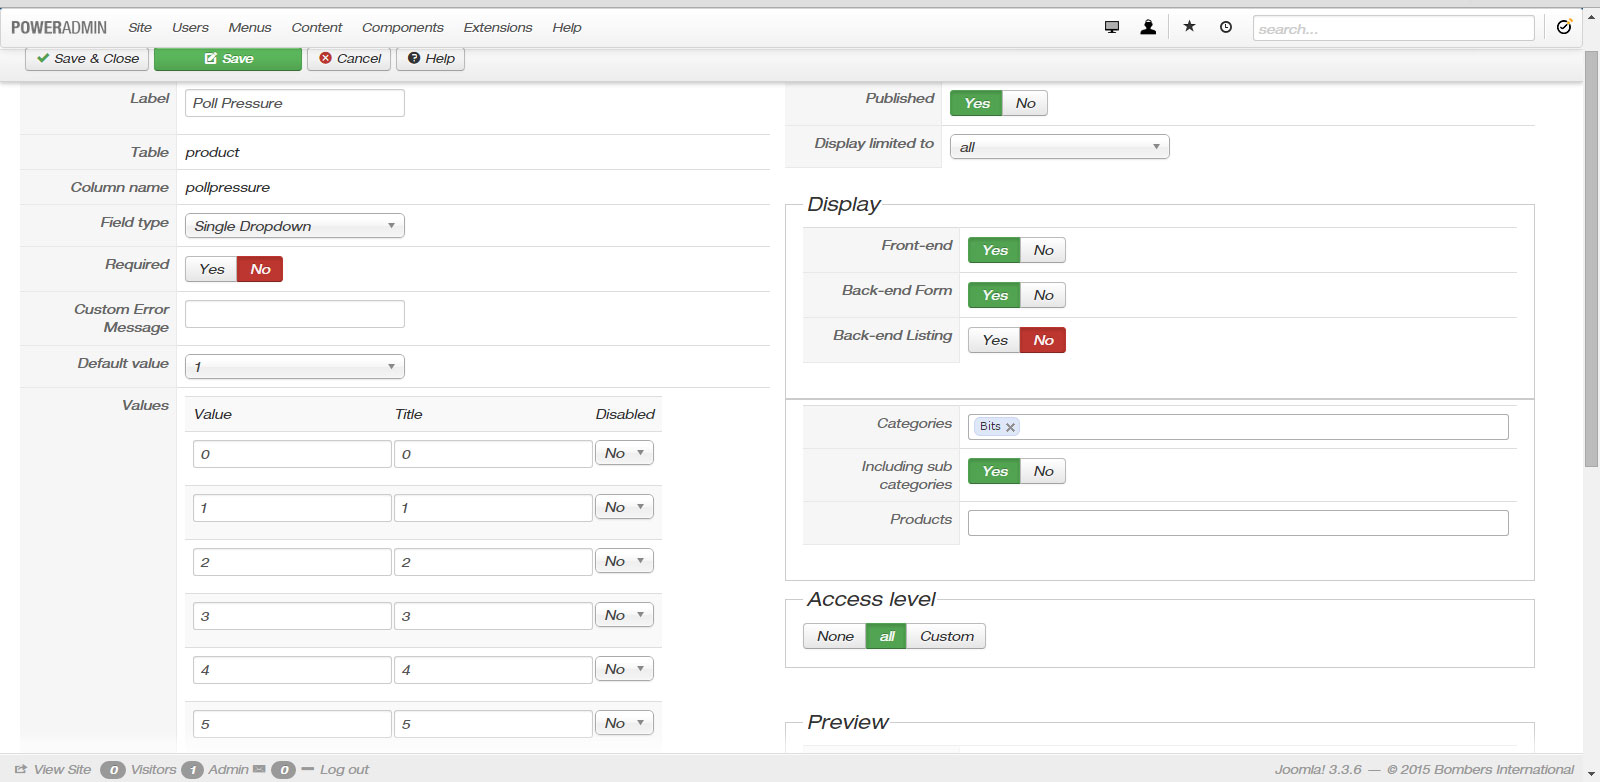Open Disabled dropdown for value 1
The image size is (1600, 782).
pyautogui.click(x=625, y=507)
